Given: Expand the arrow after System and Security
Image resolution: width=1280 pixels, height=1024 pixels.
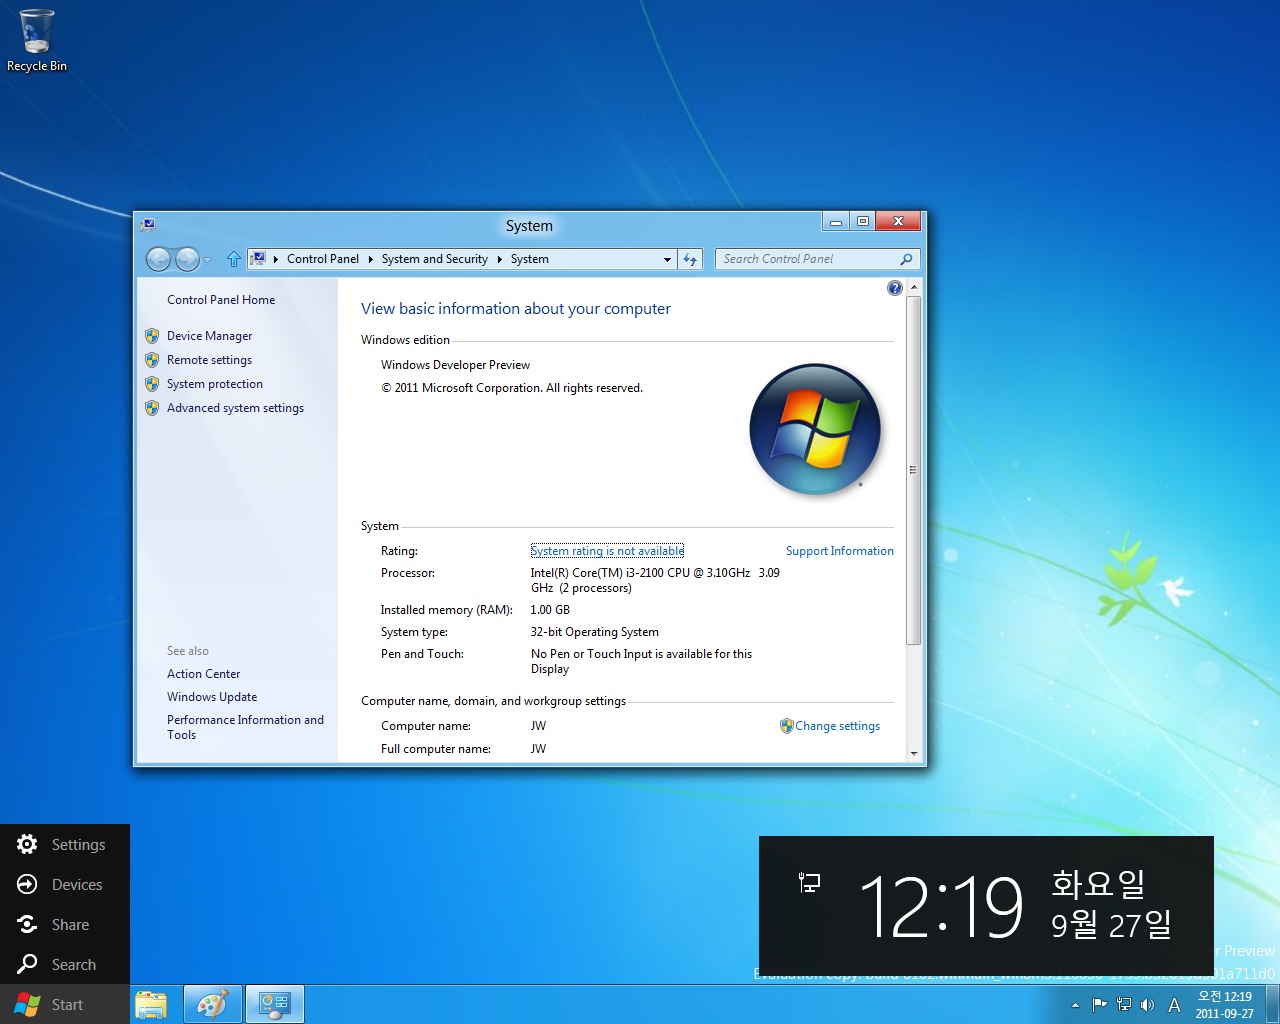Looking at the screenshot, I should 500,259.
